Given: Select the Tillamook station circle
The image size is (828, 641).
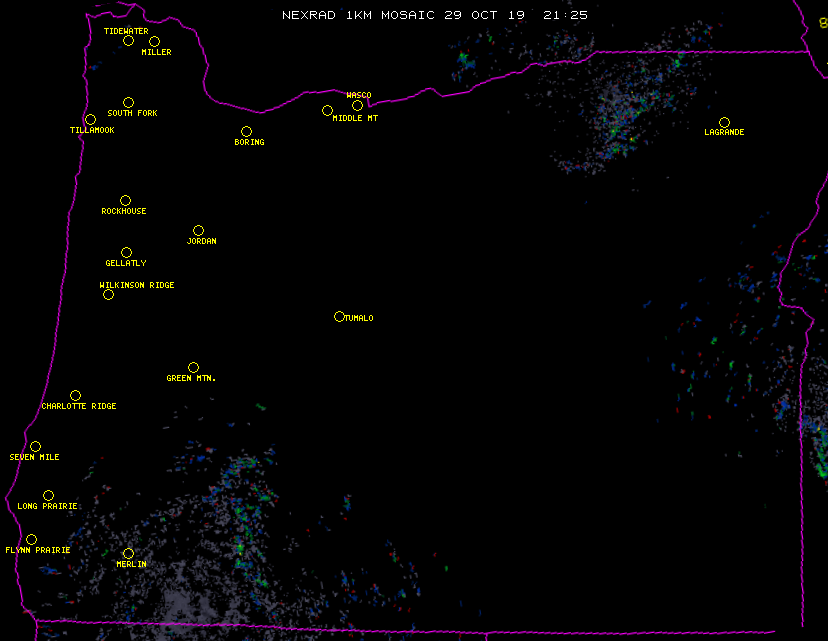Looking at the screenshot, I should 90,120.
